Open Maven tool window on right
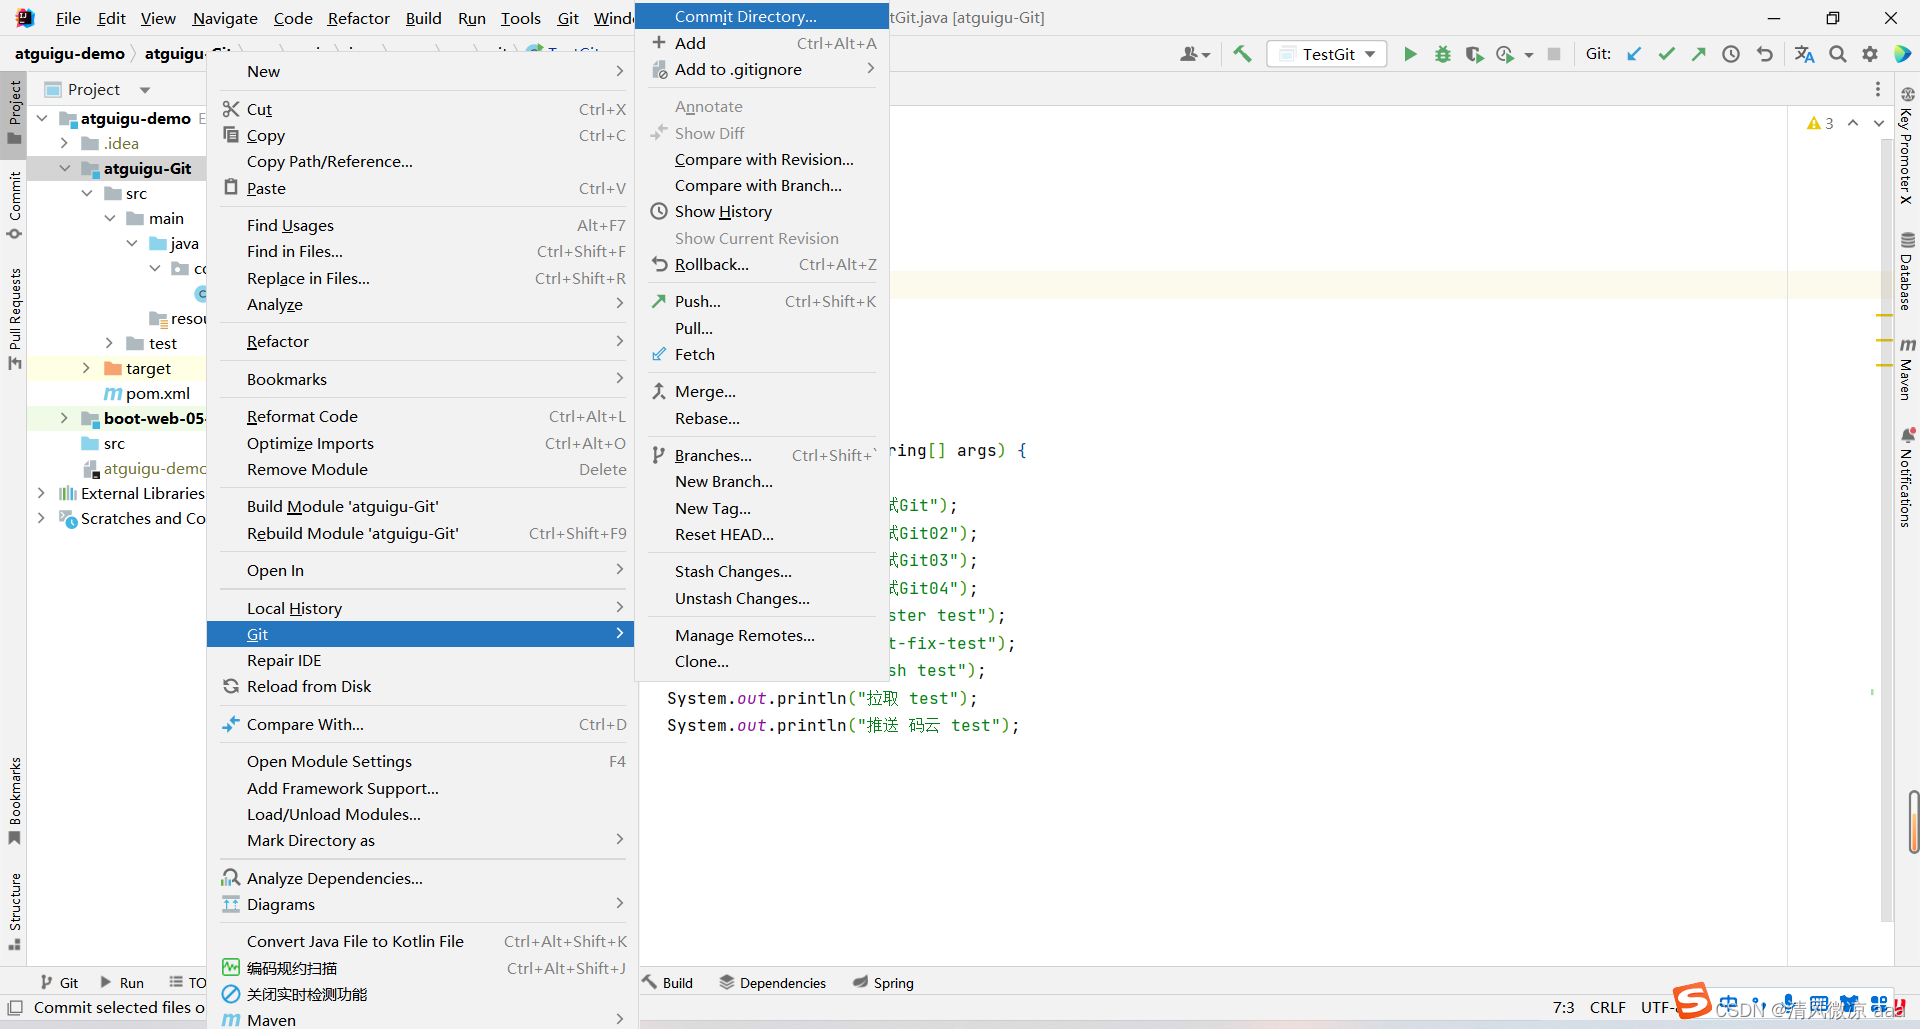The width and height of the screenshot is (1920, 1029). (1907, 369)
